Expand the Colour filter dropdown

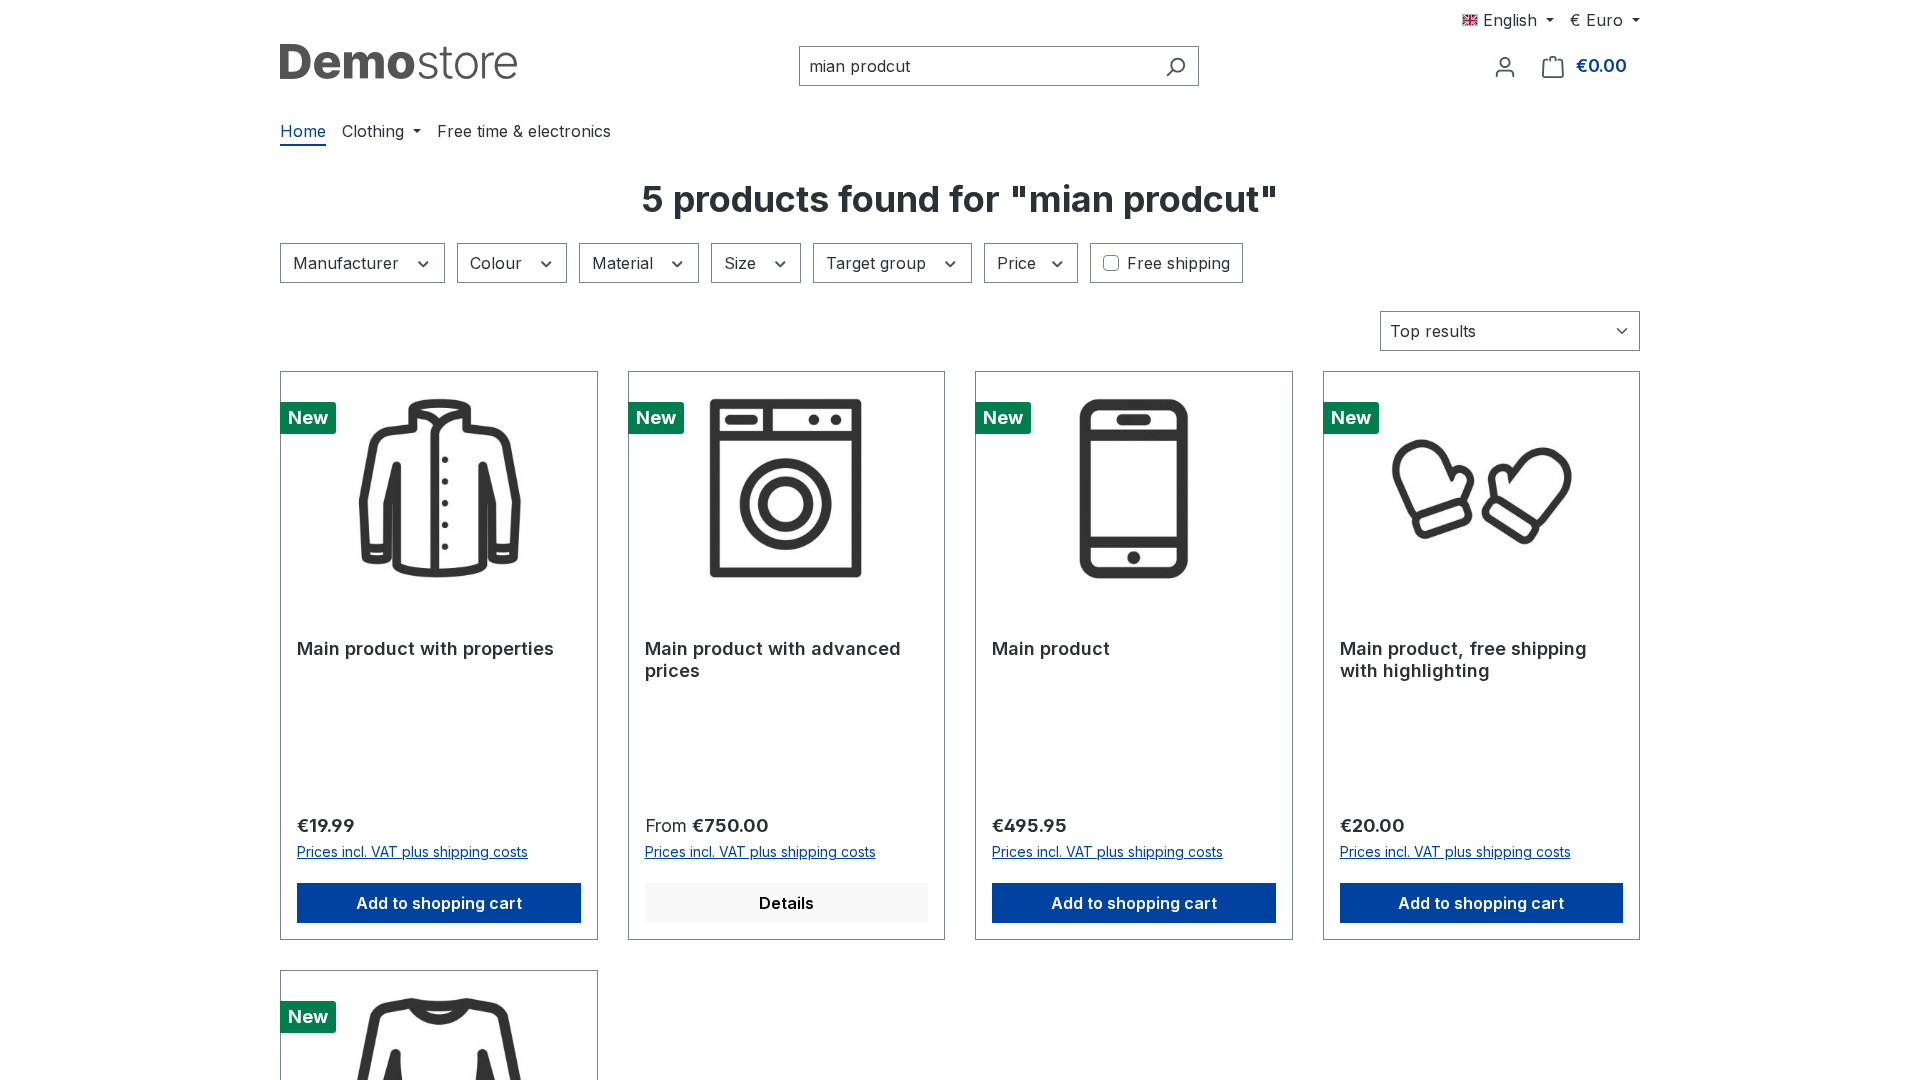click(512, 263)
